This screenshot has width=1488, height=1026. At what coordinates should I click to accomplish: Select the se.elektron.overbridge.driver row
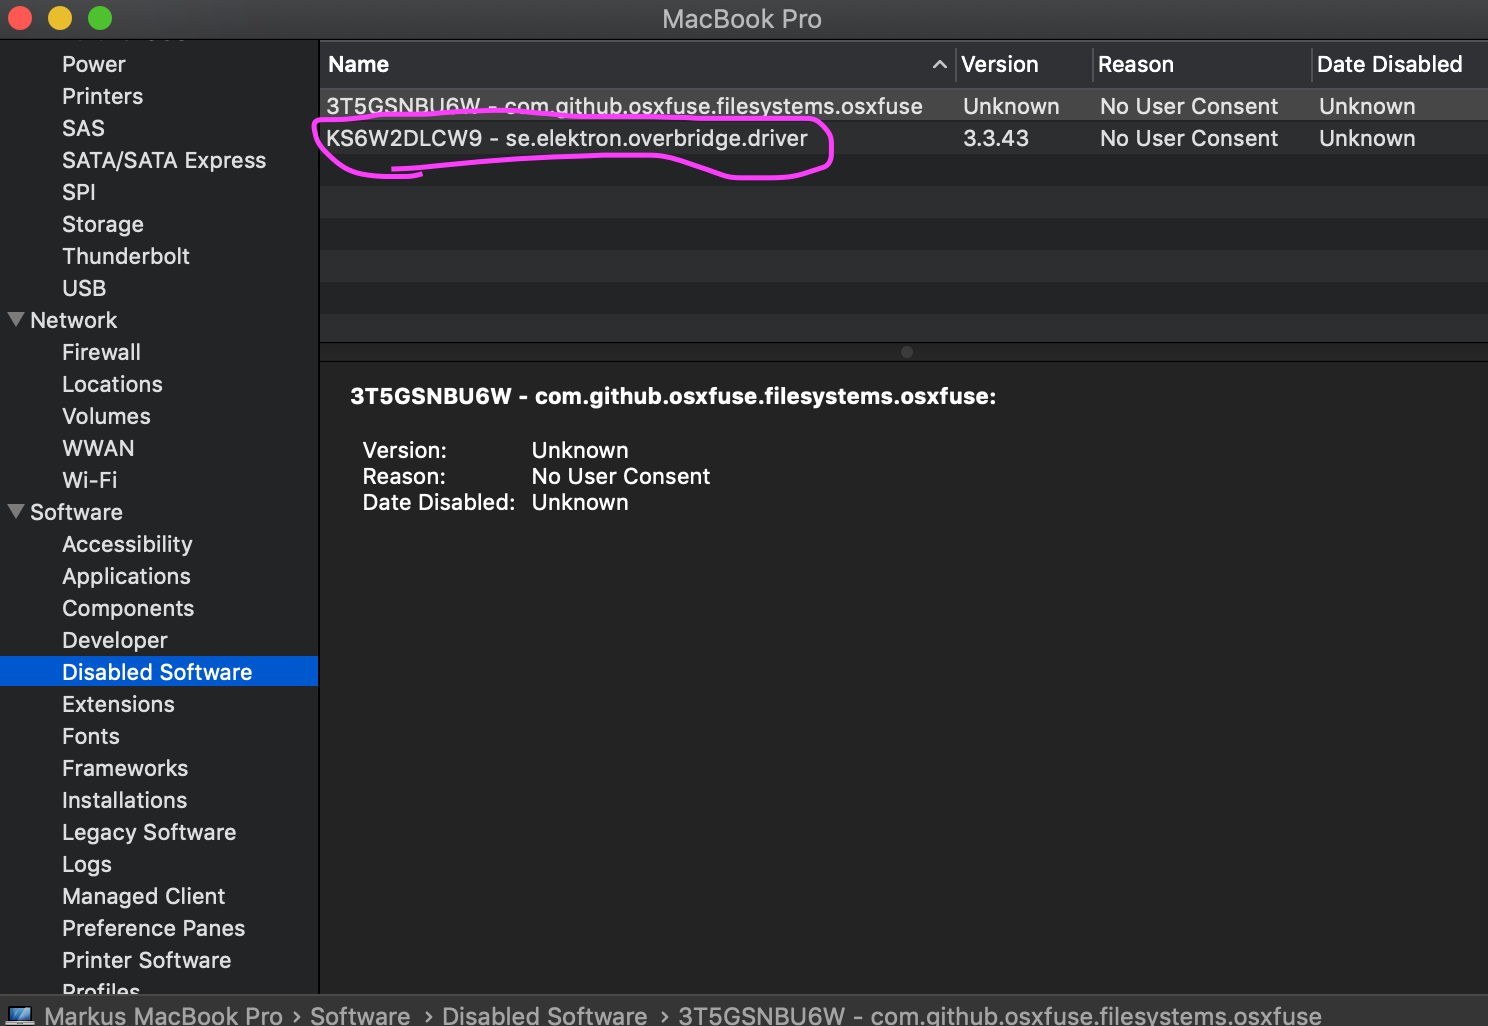point(567,139)
